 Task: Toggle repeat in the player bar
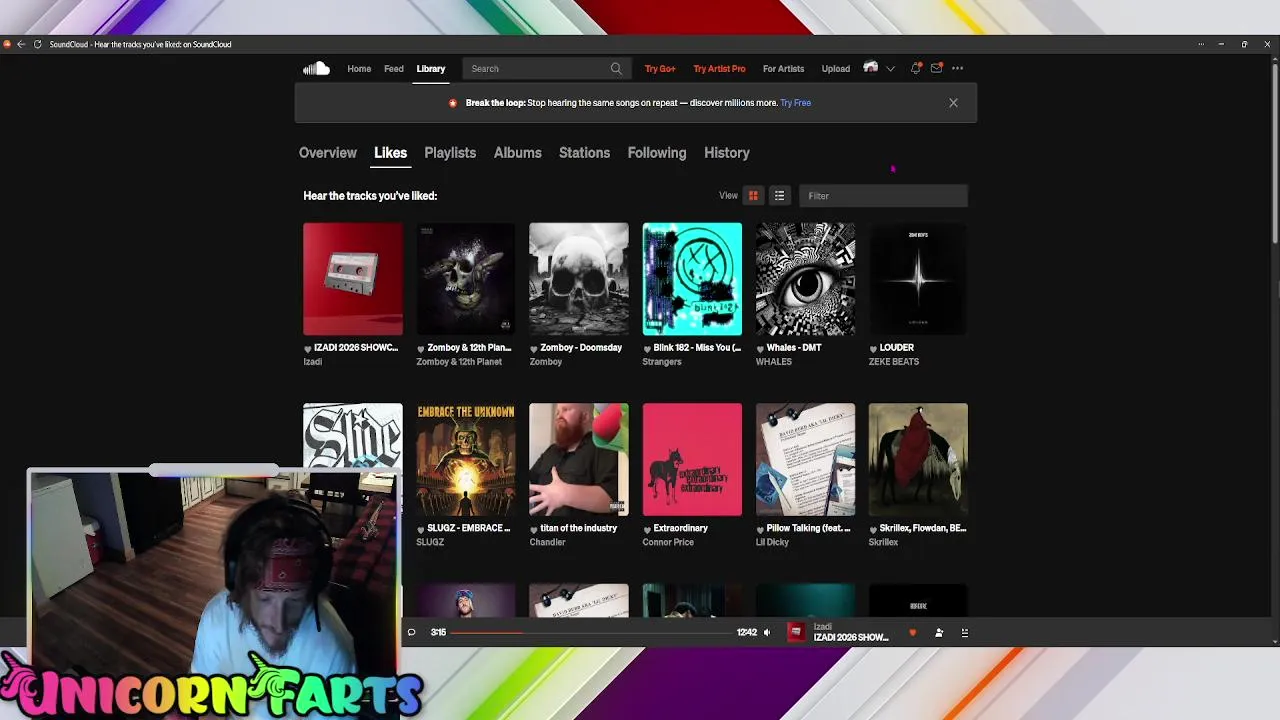411,632
